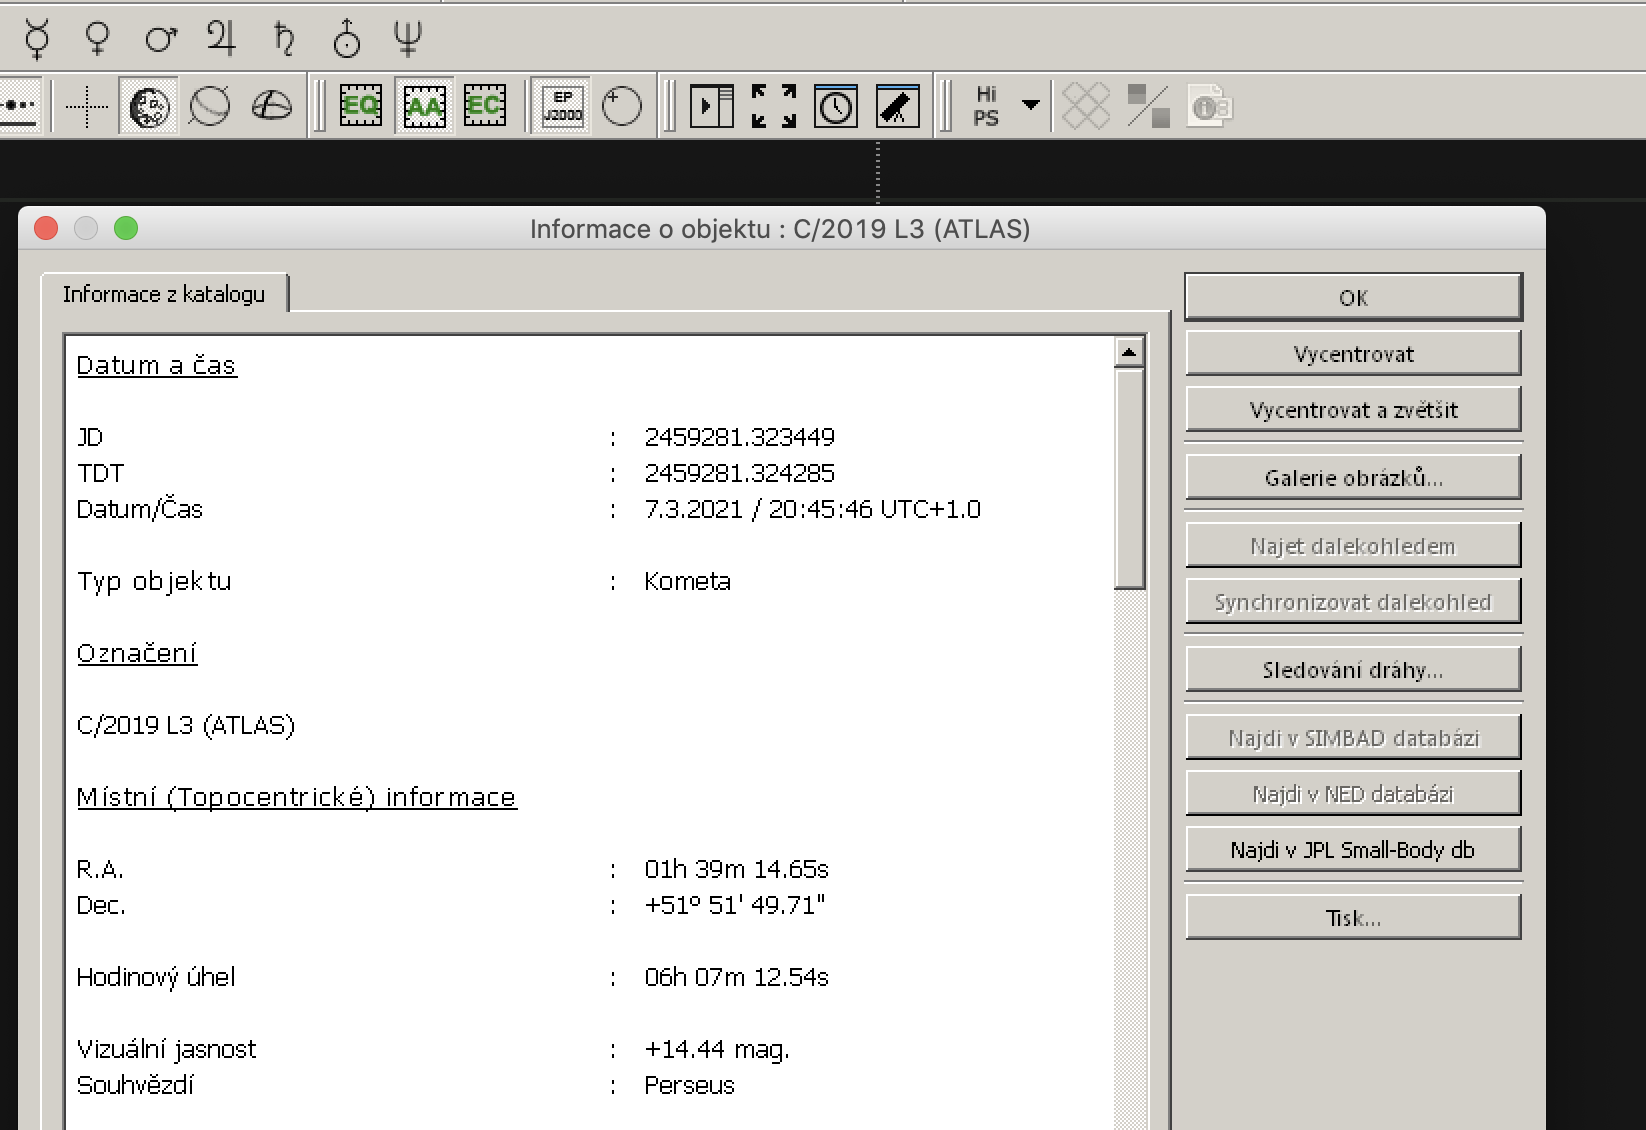
Task: Open the date and time clock icon
Action: (836, 106)
